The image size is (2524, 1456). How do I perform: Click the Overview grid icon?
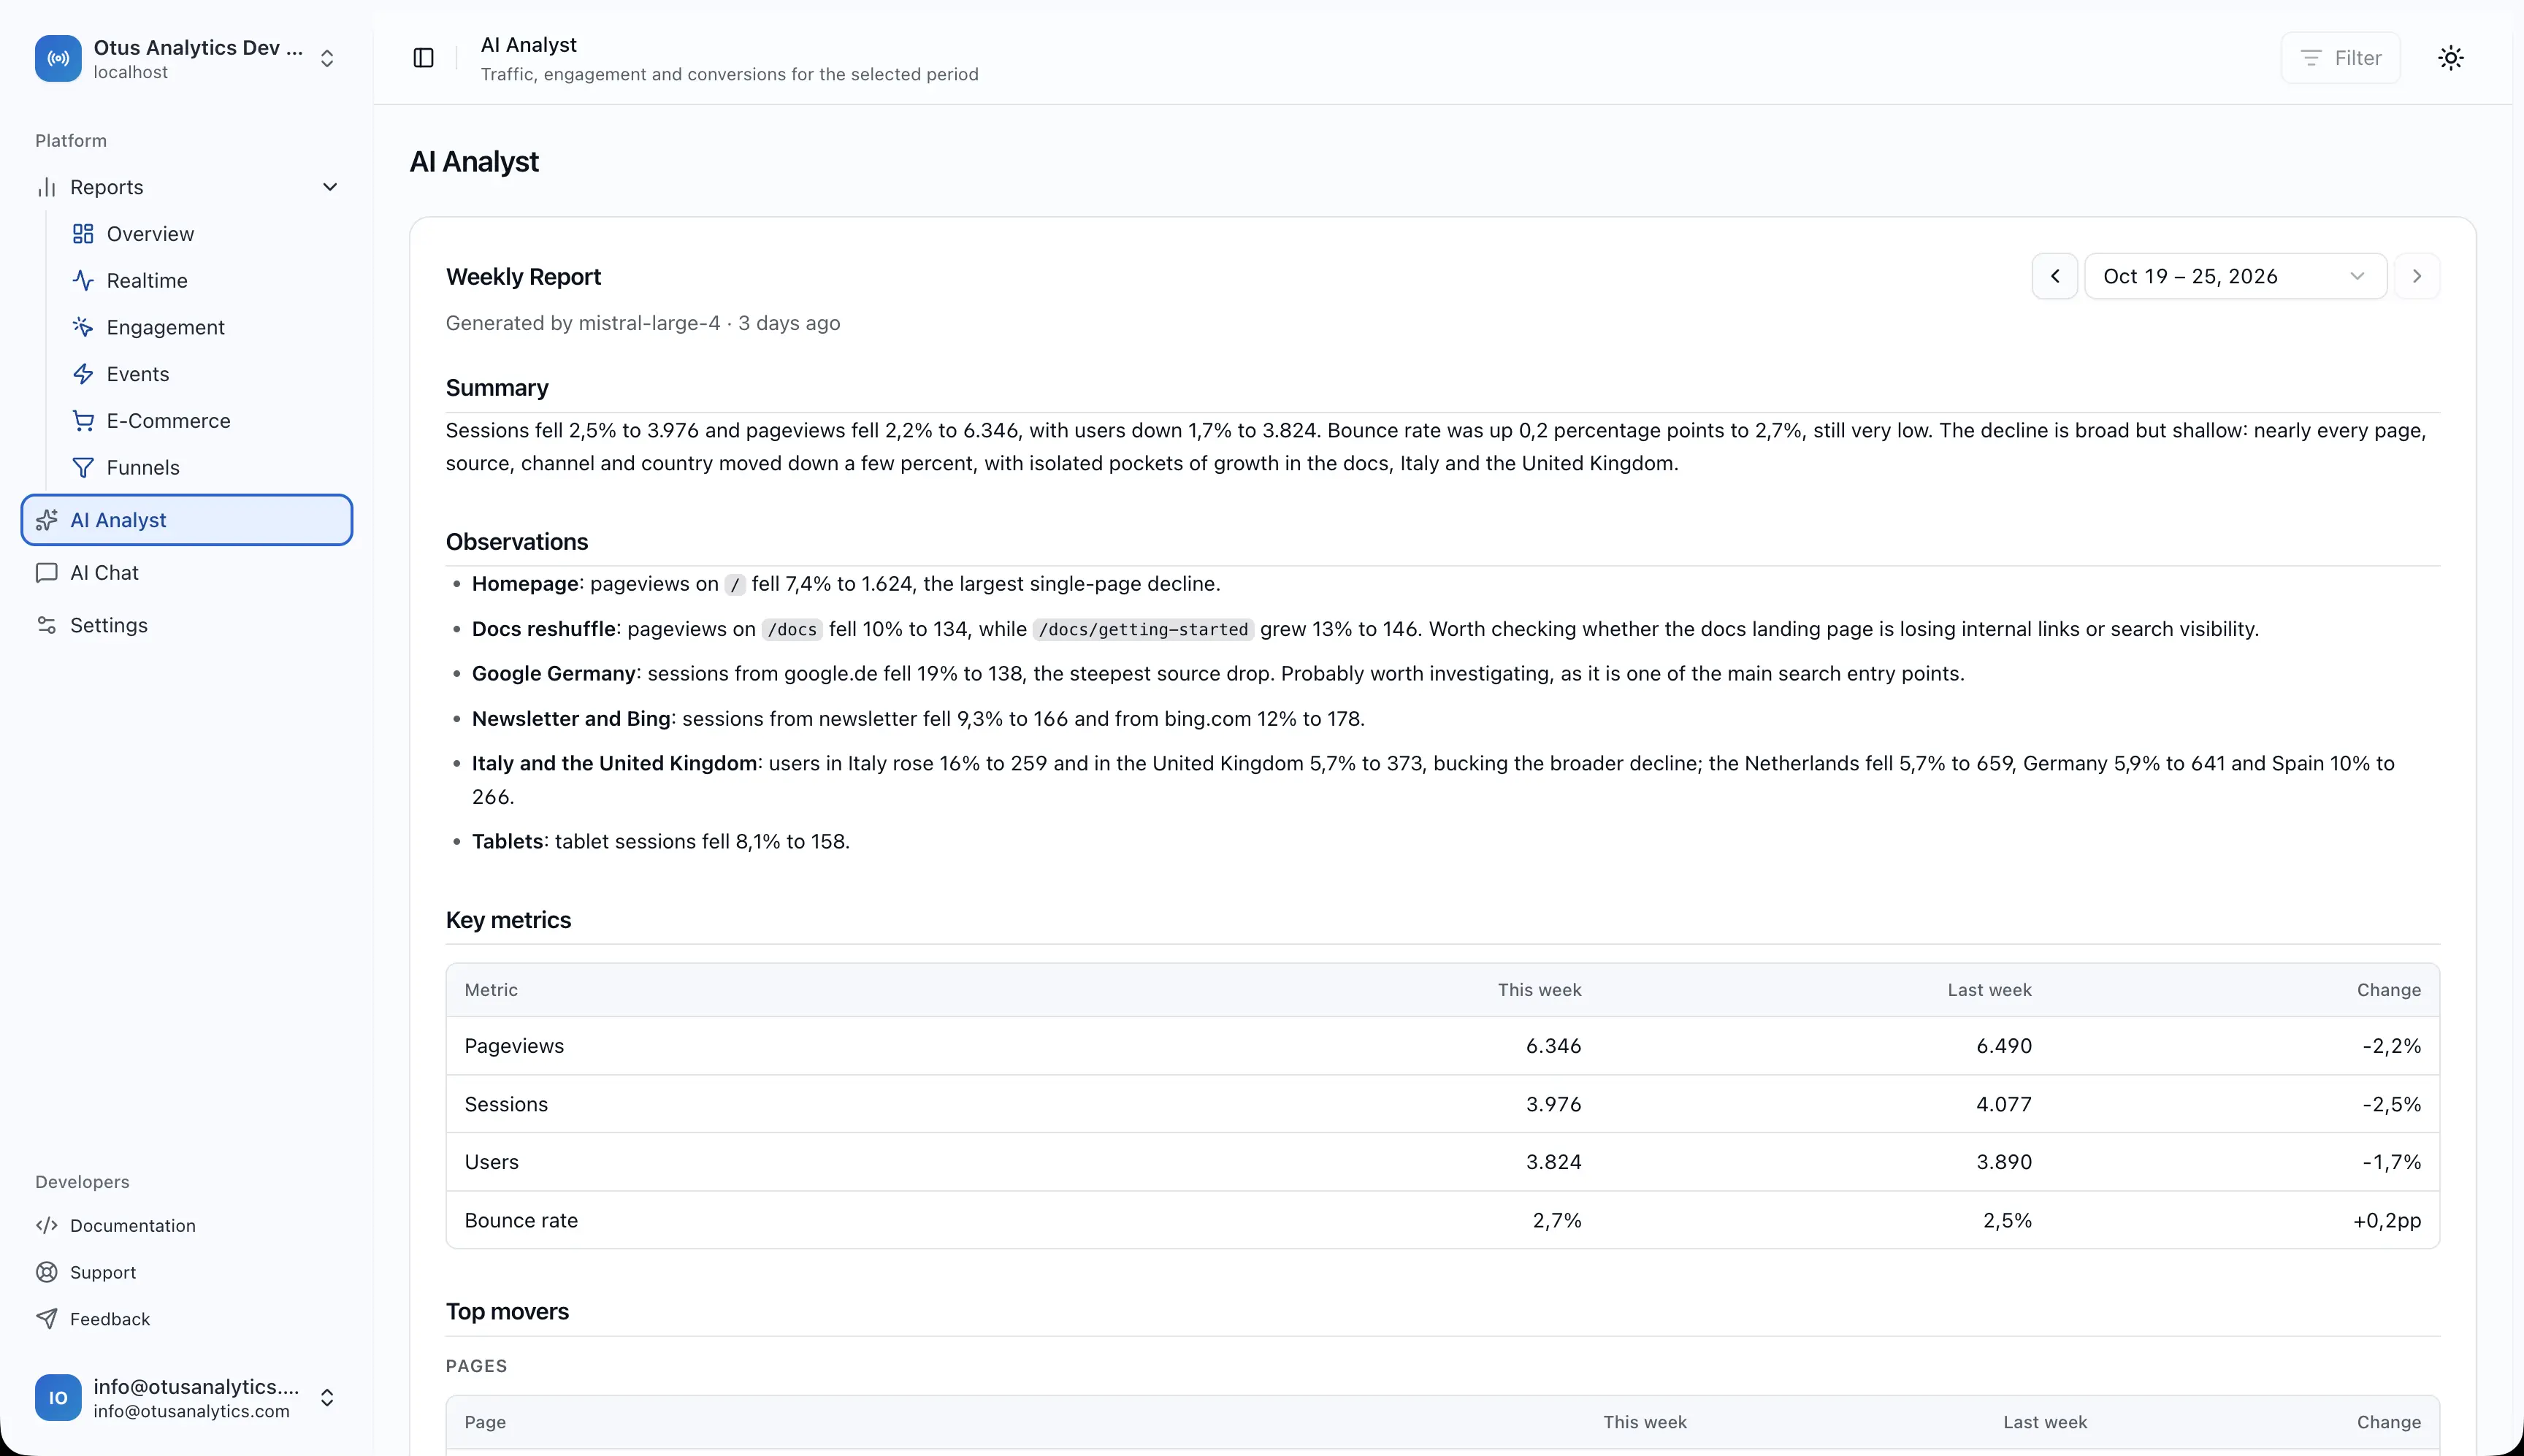[83, 234]
